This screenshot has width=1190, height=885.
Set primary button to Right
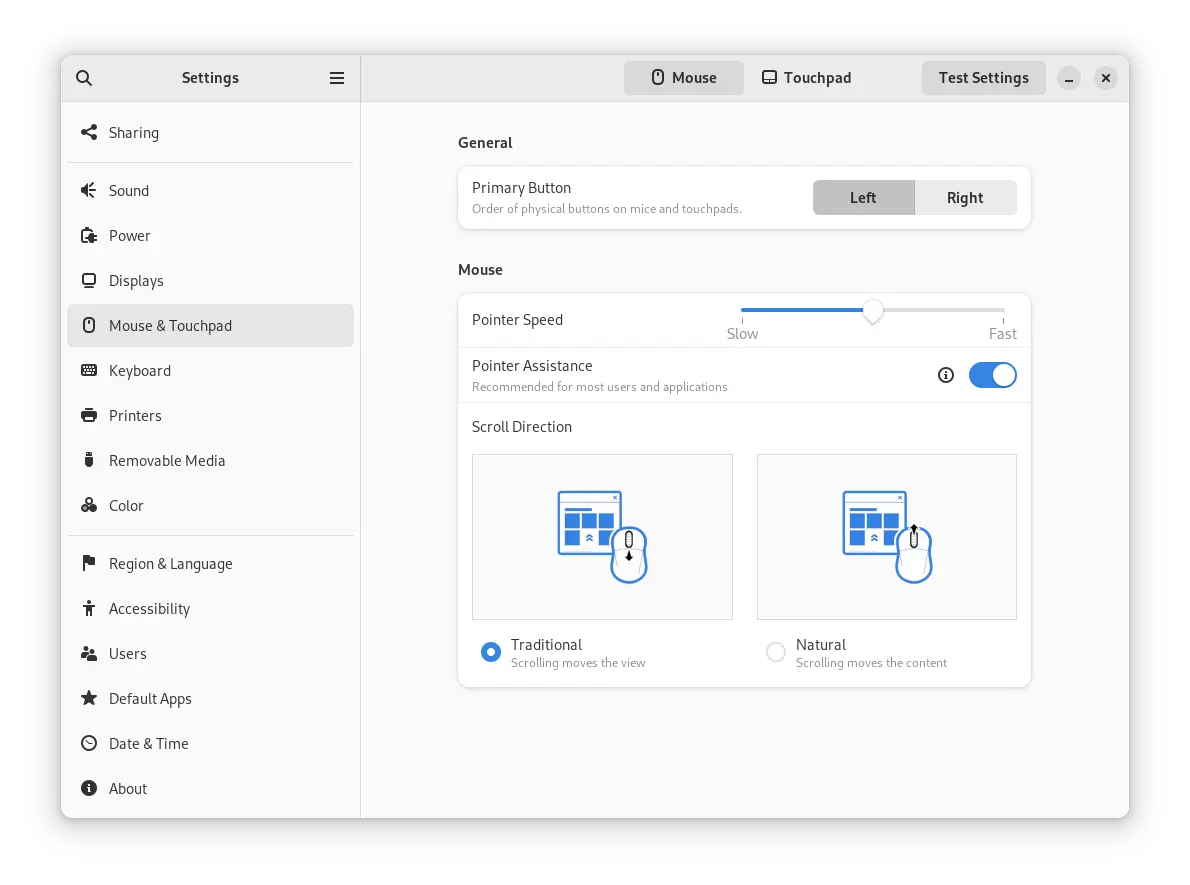click(965, 198)
